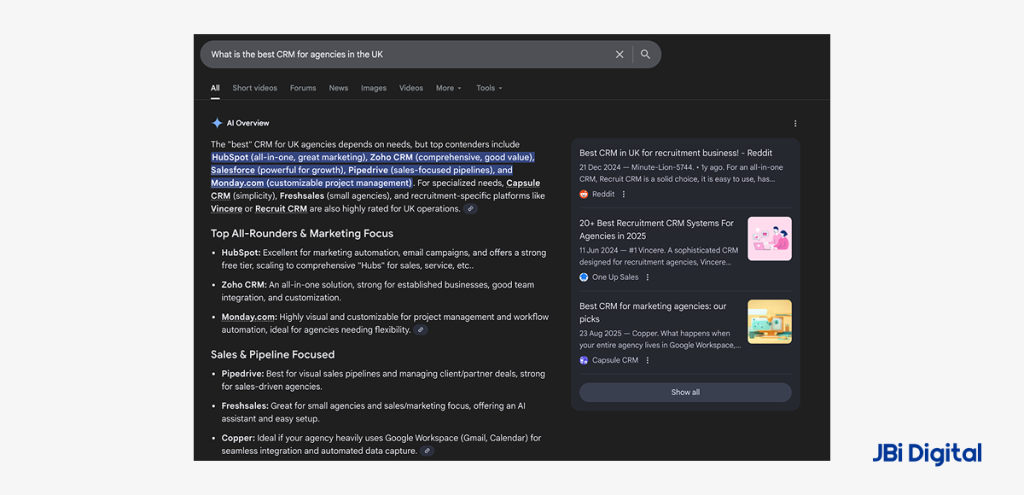Clear the search query with the X icon
Screen dimensions: 1024x495
click(619, 55)
